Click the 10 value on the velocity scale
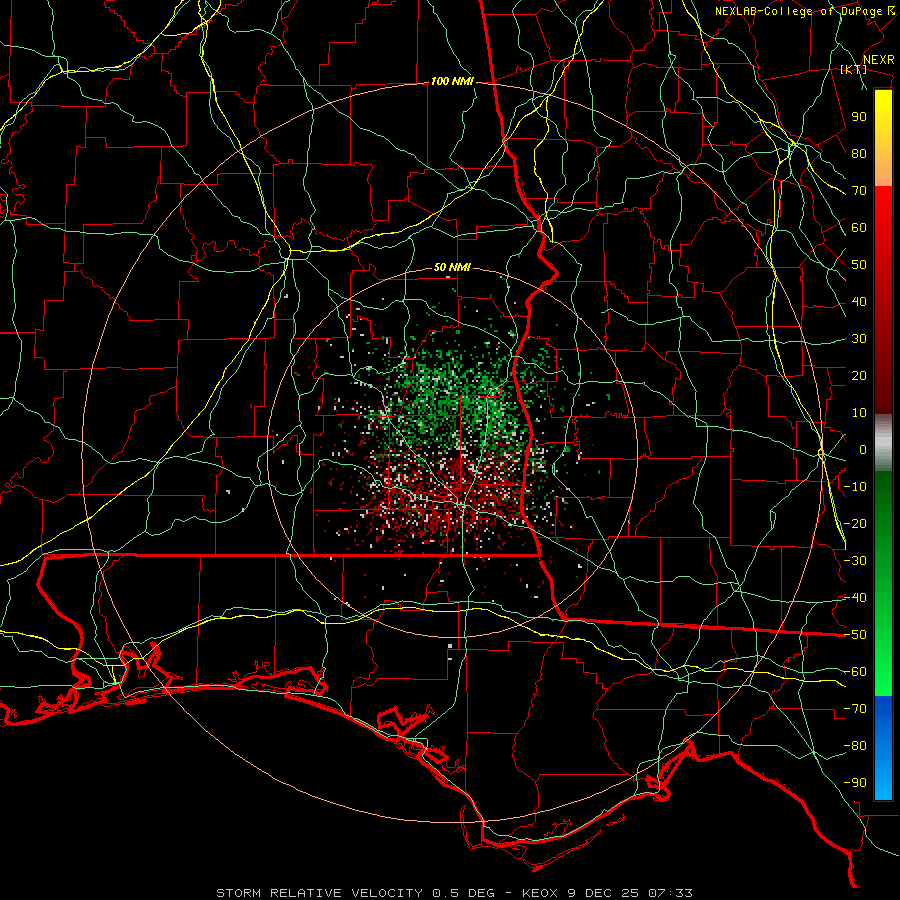900x900 pixels. 859,413
